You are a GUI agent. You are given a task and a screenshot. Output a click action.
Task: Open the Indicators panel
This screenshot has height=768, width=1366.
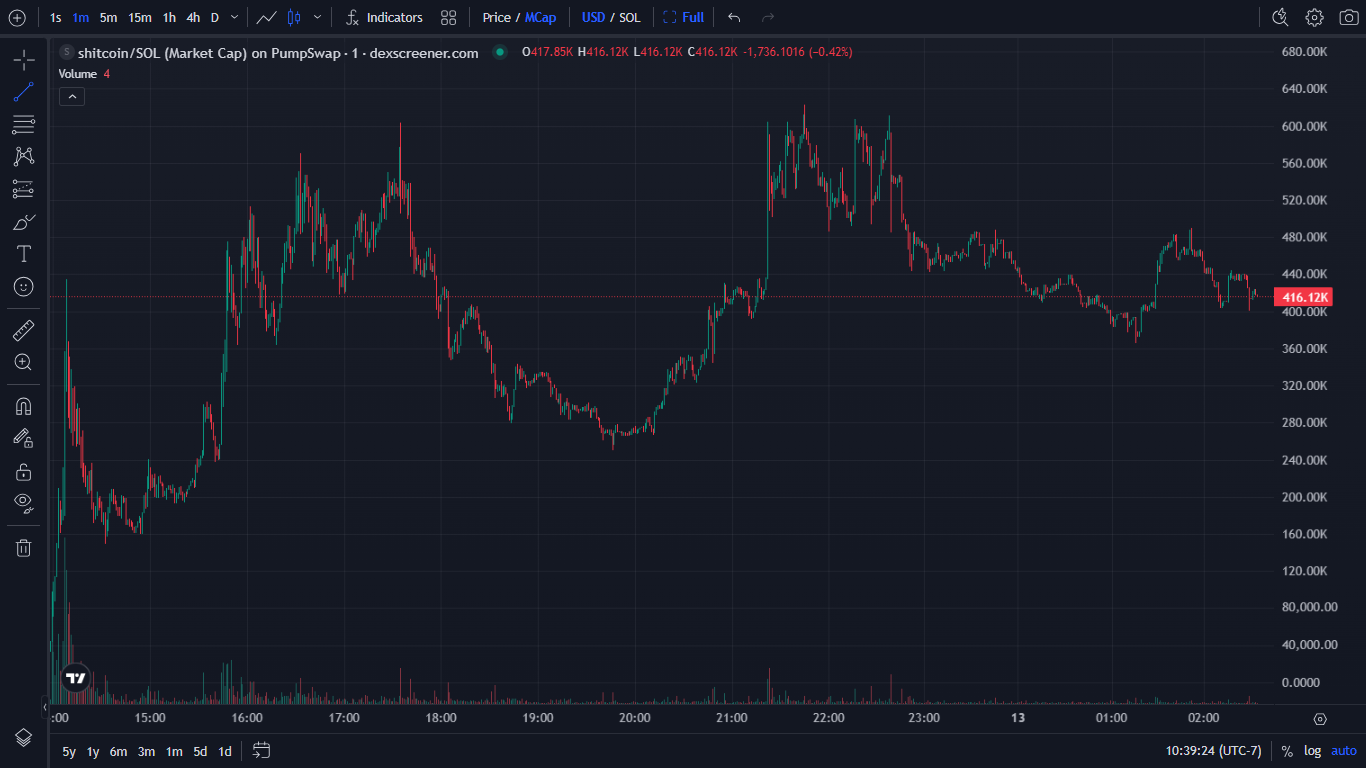(x=384, y=17)
